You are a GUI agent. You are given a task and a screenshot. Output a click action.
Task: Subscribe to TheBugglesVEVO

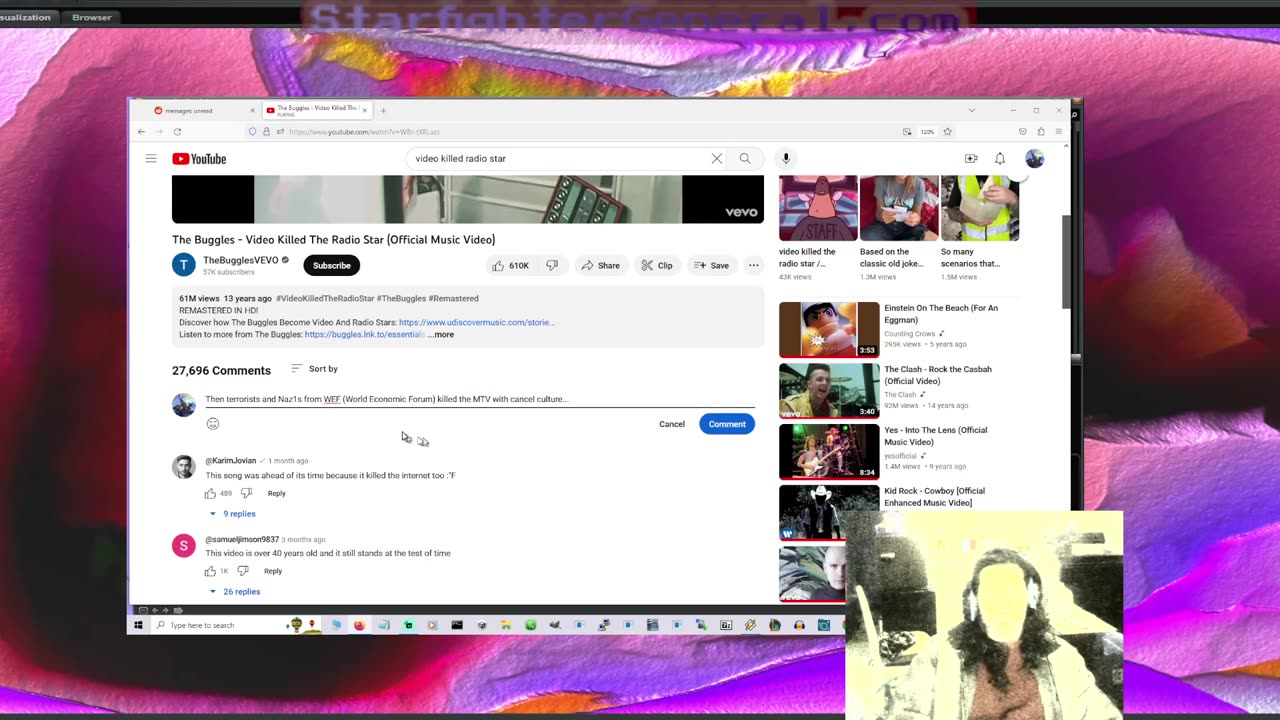[331, 265]
